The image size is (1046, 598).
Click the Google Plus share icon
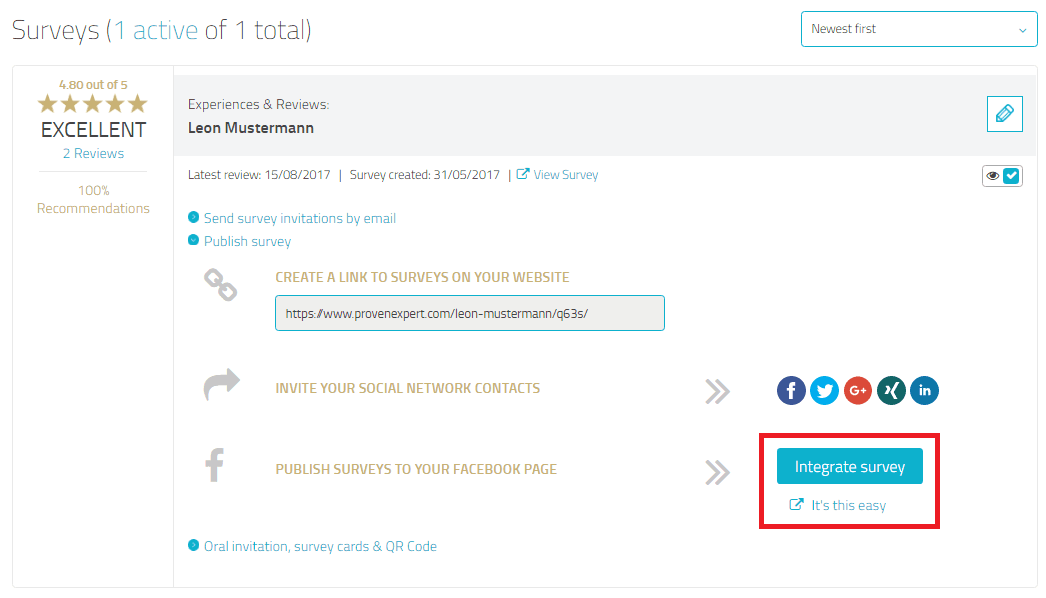pyautogui.click(x=858, y=390)
